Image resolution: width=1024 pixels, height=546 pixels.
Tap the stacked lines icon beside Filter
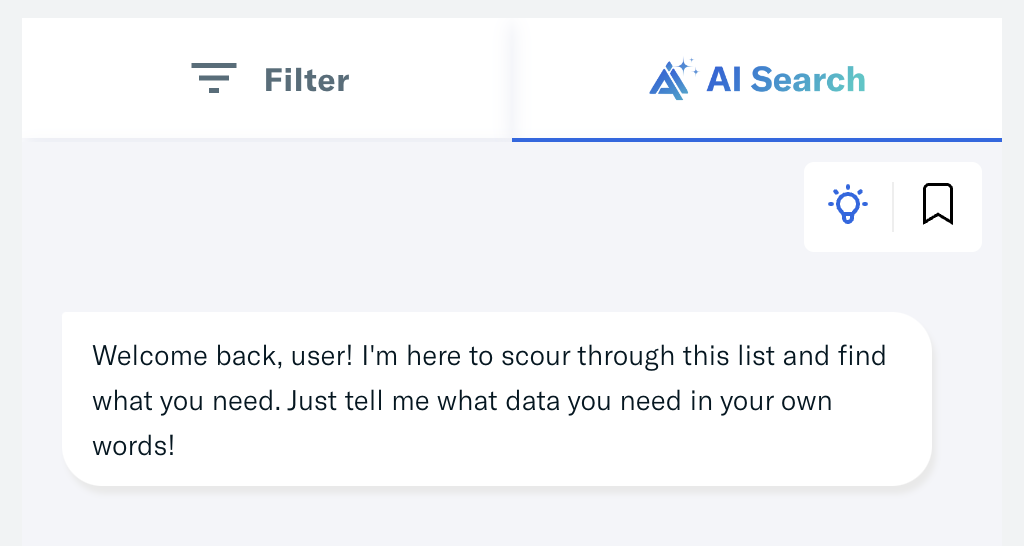coord(214,78)
